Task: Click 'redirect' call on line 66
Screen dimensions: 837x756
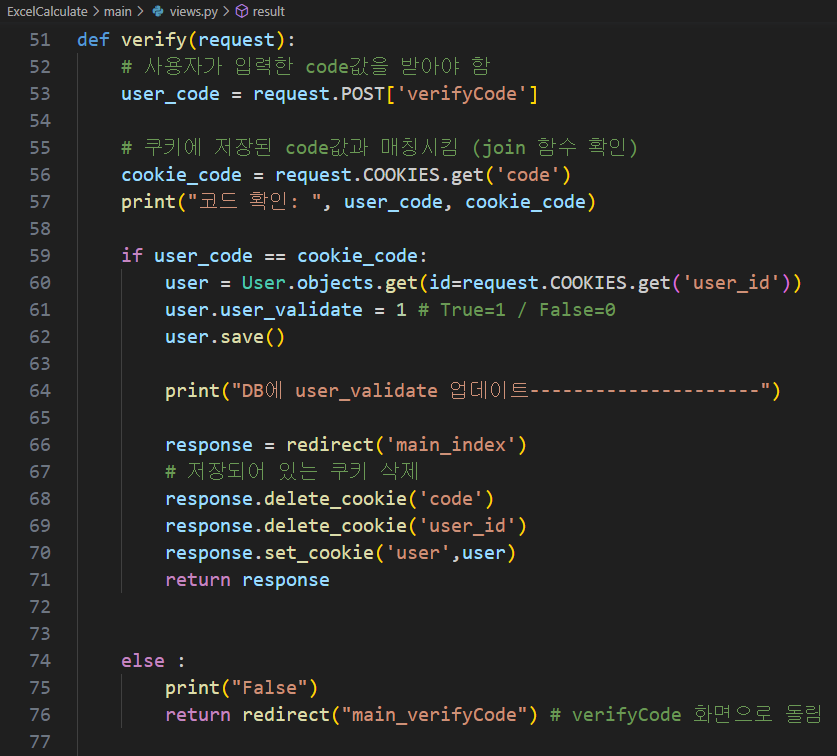Action: [330, 445]
